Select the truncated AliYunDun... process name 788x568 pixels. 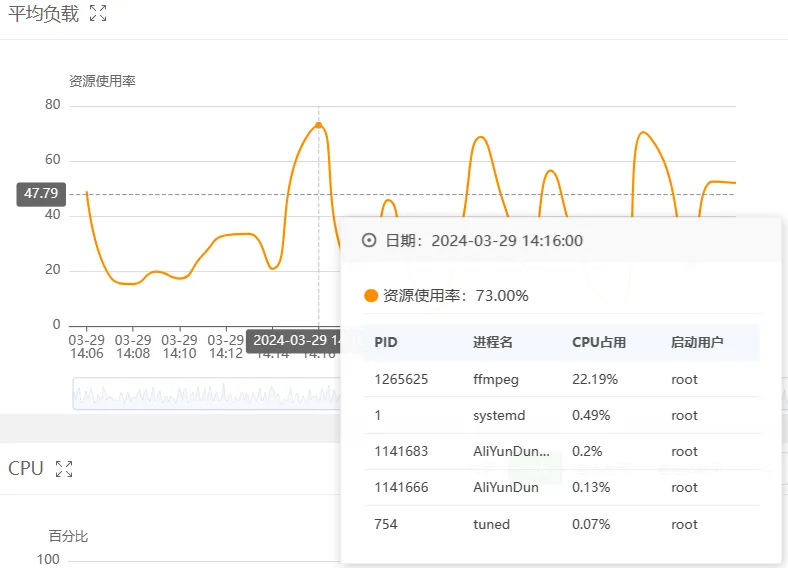tap(511, 451)
